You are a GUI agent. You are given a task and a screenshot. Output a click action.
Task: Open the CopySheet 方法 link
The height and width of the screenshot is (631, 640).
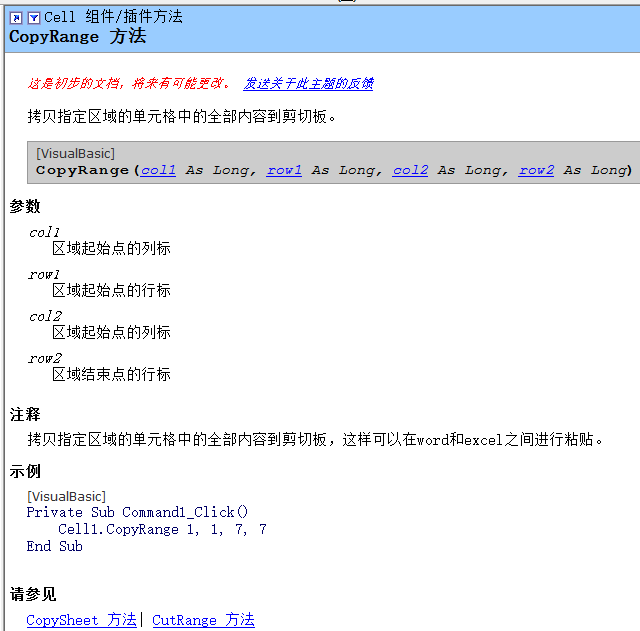click(x=82, y=620)
